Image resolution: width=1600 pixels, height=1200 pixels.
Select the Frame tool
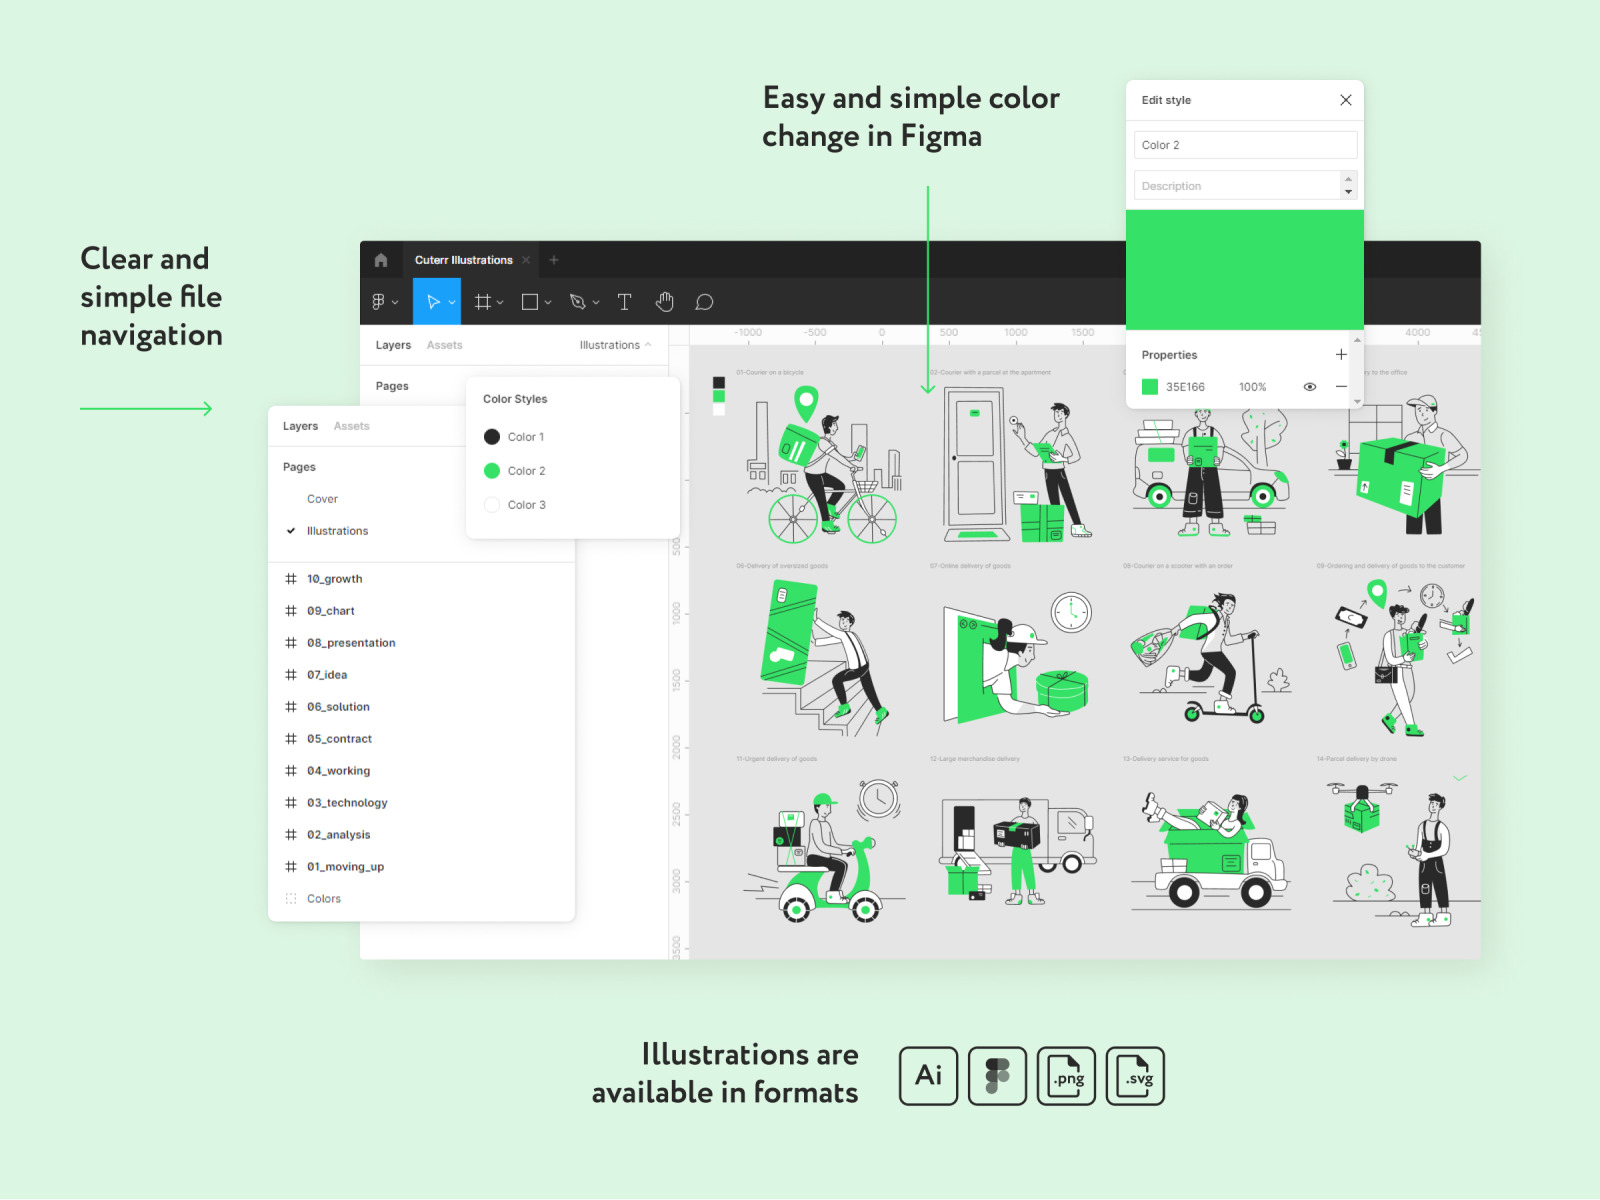click(x=483, y=302)
